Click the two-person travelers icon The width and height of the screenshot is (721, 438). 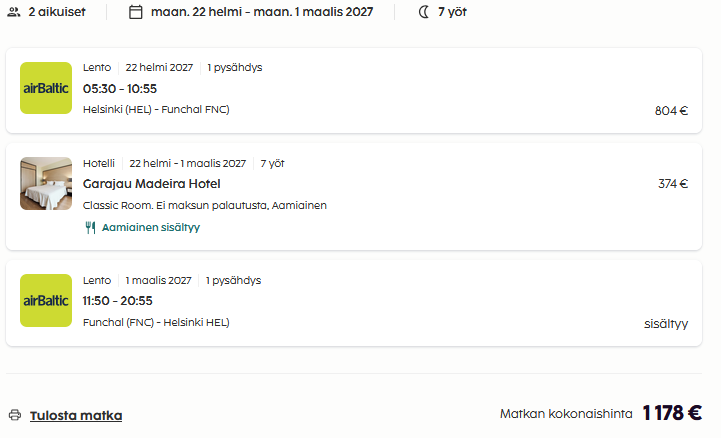(x=14, y=12)
